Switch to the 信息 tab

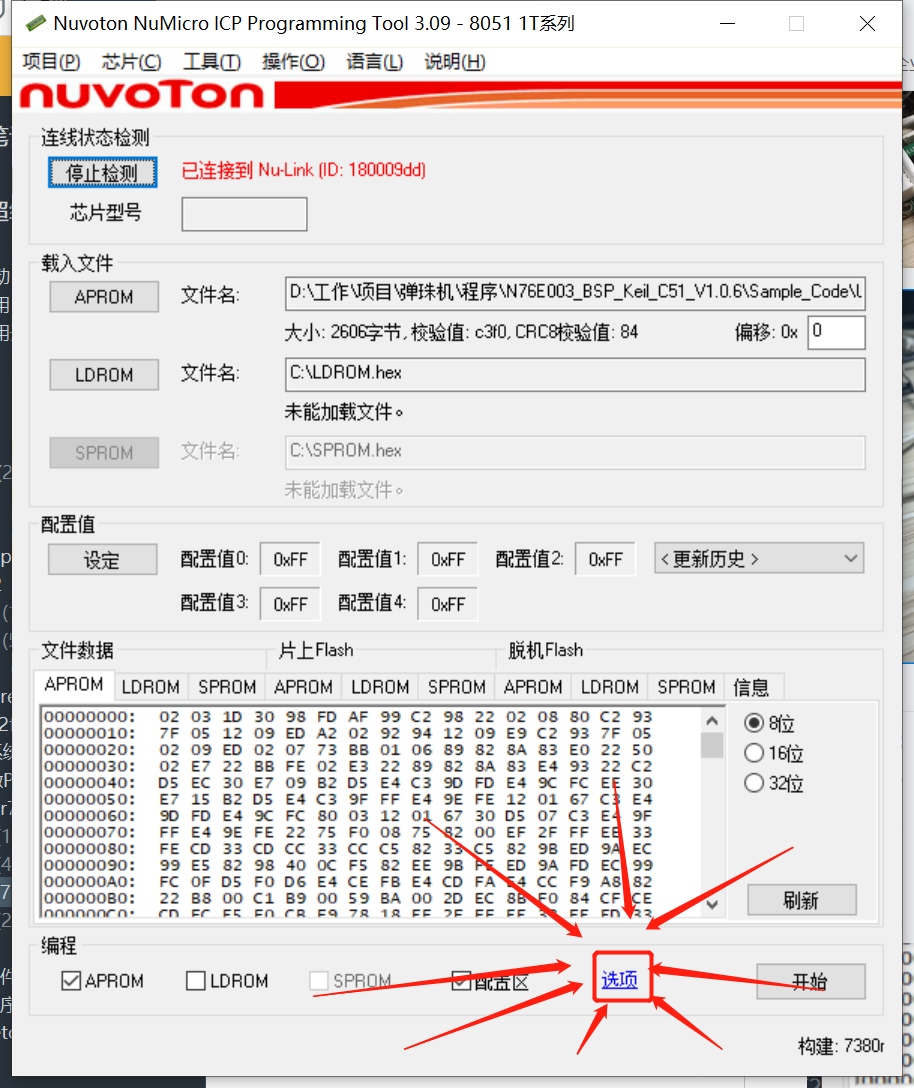click(x=752, y=687)
